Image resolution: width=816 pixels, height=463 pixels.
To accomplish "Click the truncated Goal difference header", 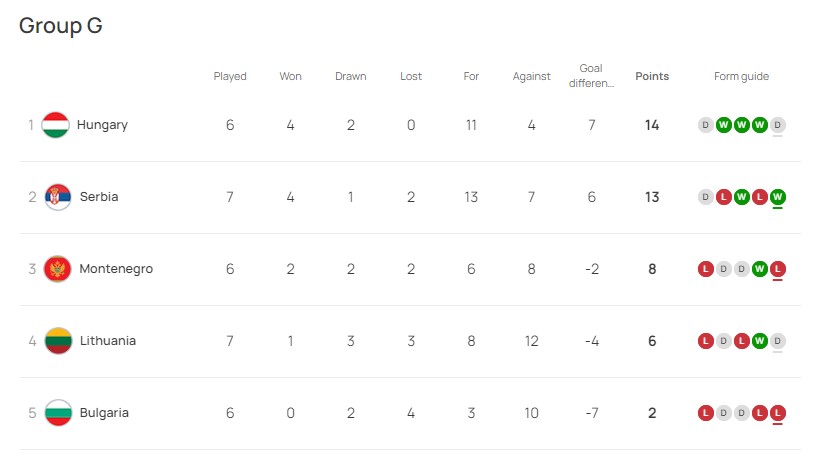I will [x=591, y=76].
